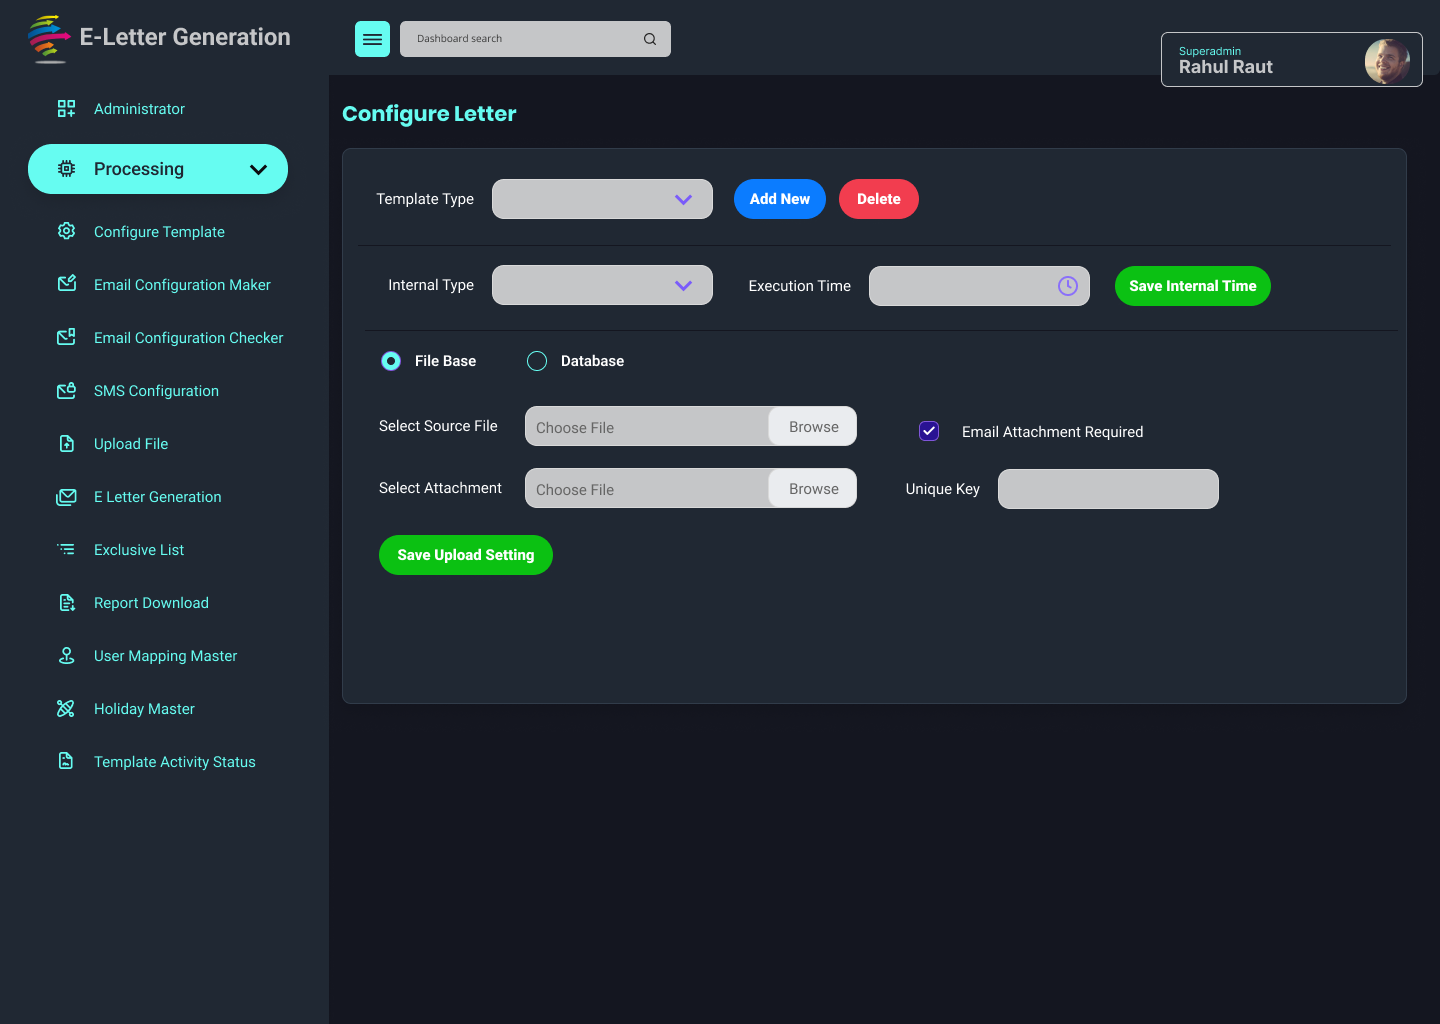Select the Database radio option
This screenshot has width=1440, height=1024.
[537, 361]
